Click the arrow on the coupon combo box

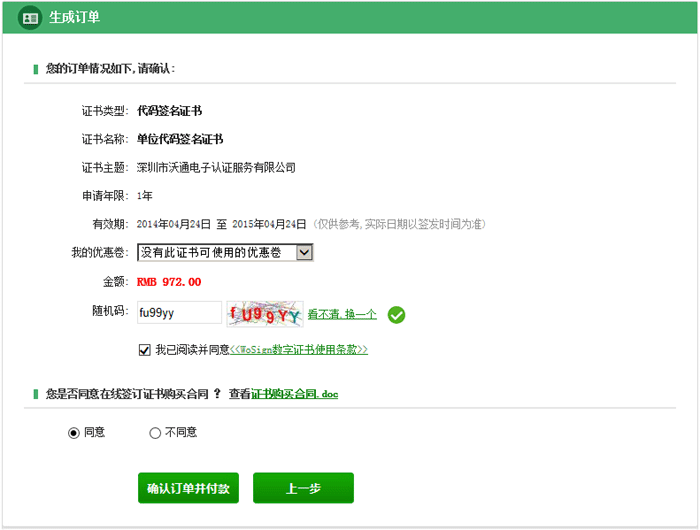point(305,253)
